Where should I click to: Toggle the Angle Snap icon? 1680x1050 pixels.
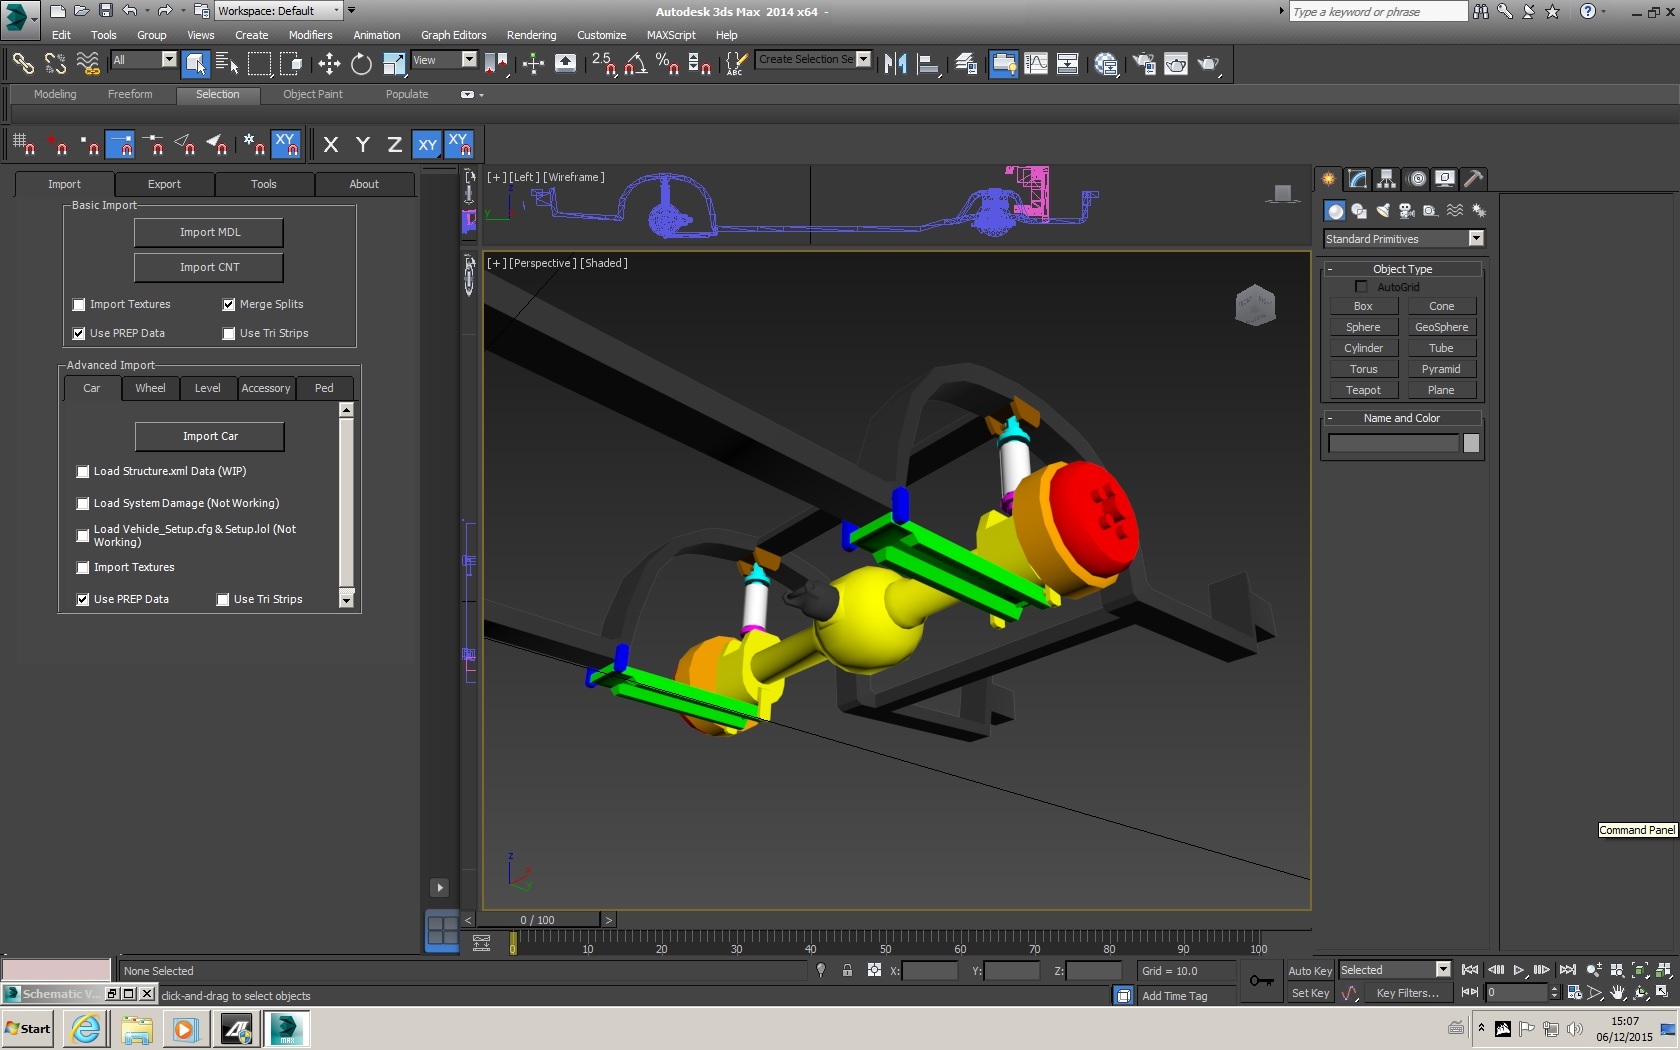(x=635, y=64)
